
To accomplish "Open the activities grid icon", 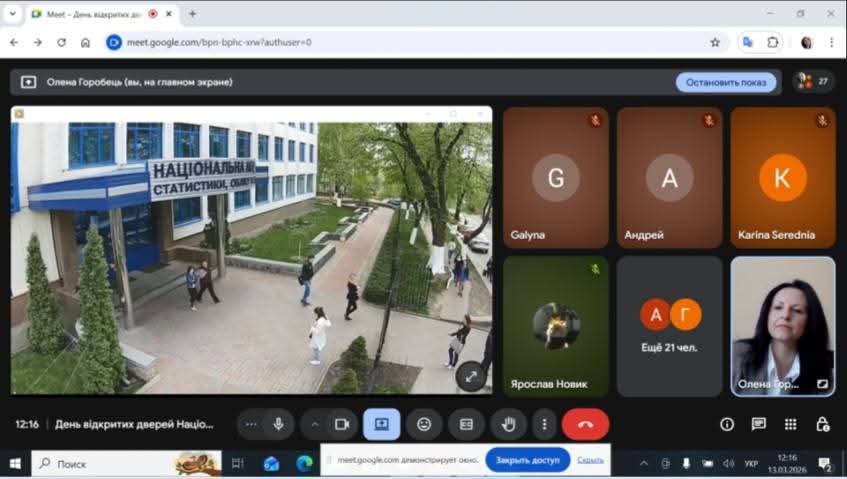I will point(791,424).
